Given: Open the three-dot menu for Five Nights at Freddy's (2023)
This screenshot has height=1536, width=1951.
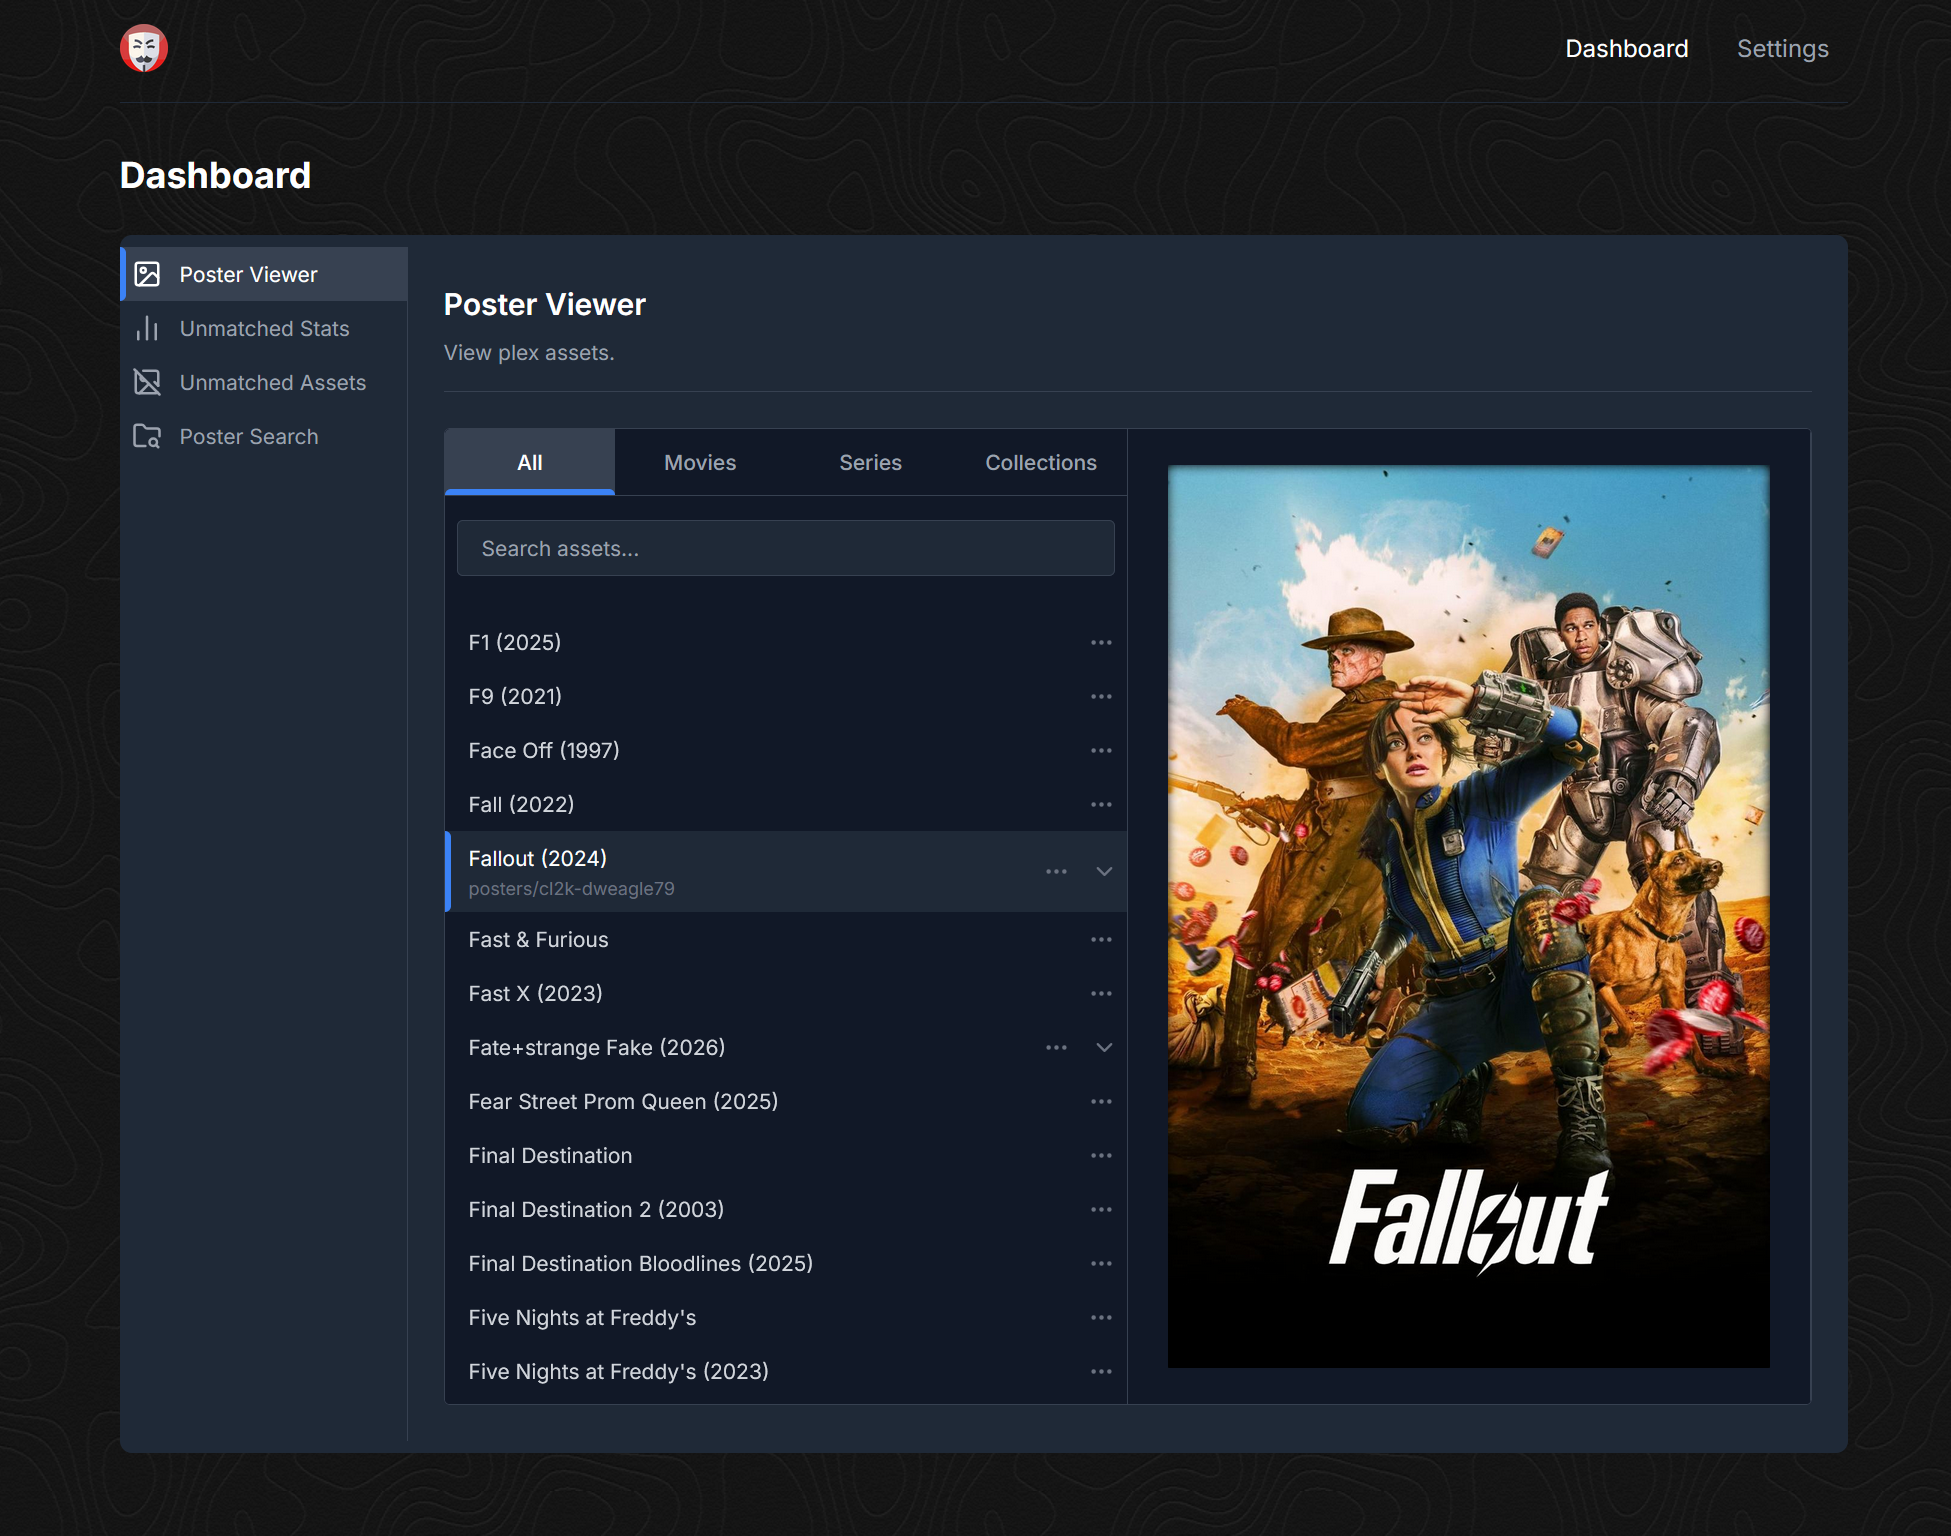Looking at the screenshot, I should pos(1101,1371).
